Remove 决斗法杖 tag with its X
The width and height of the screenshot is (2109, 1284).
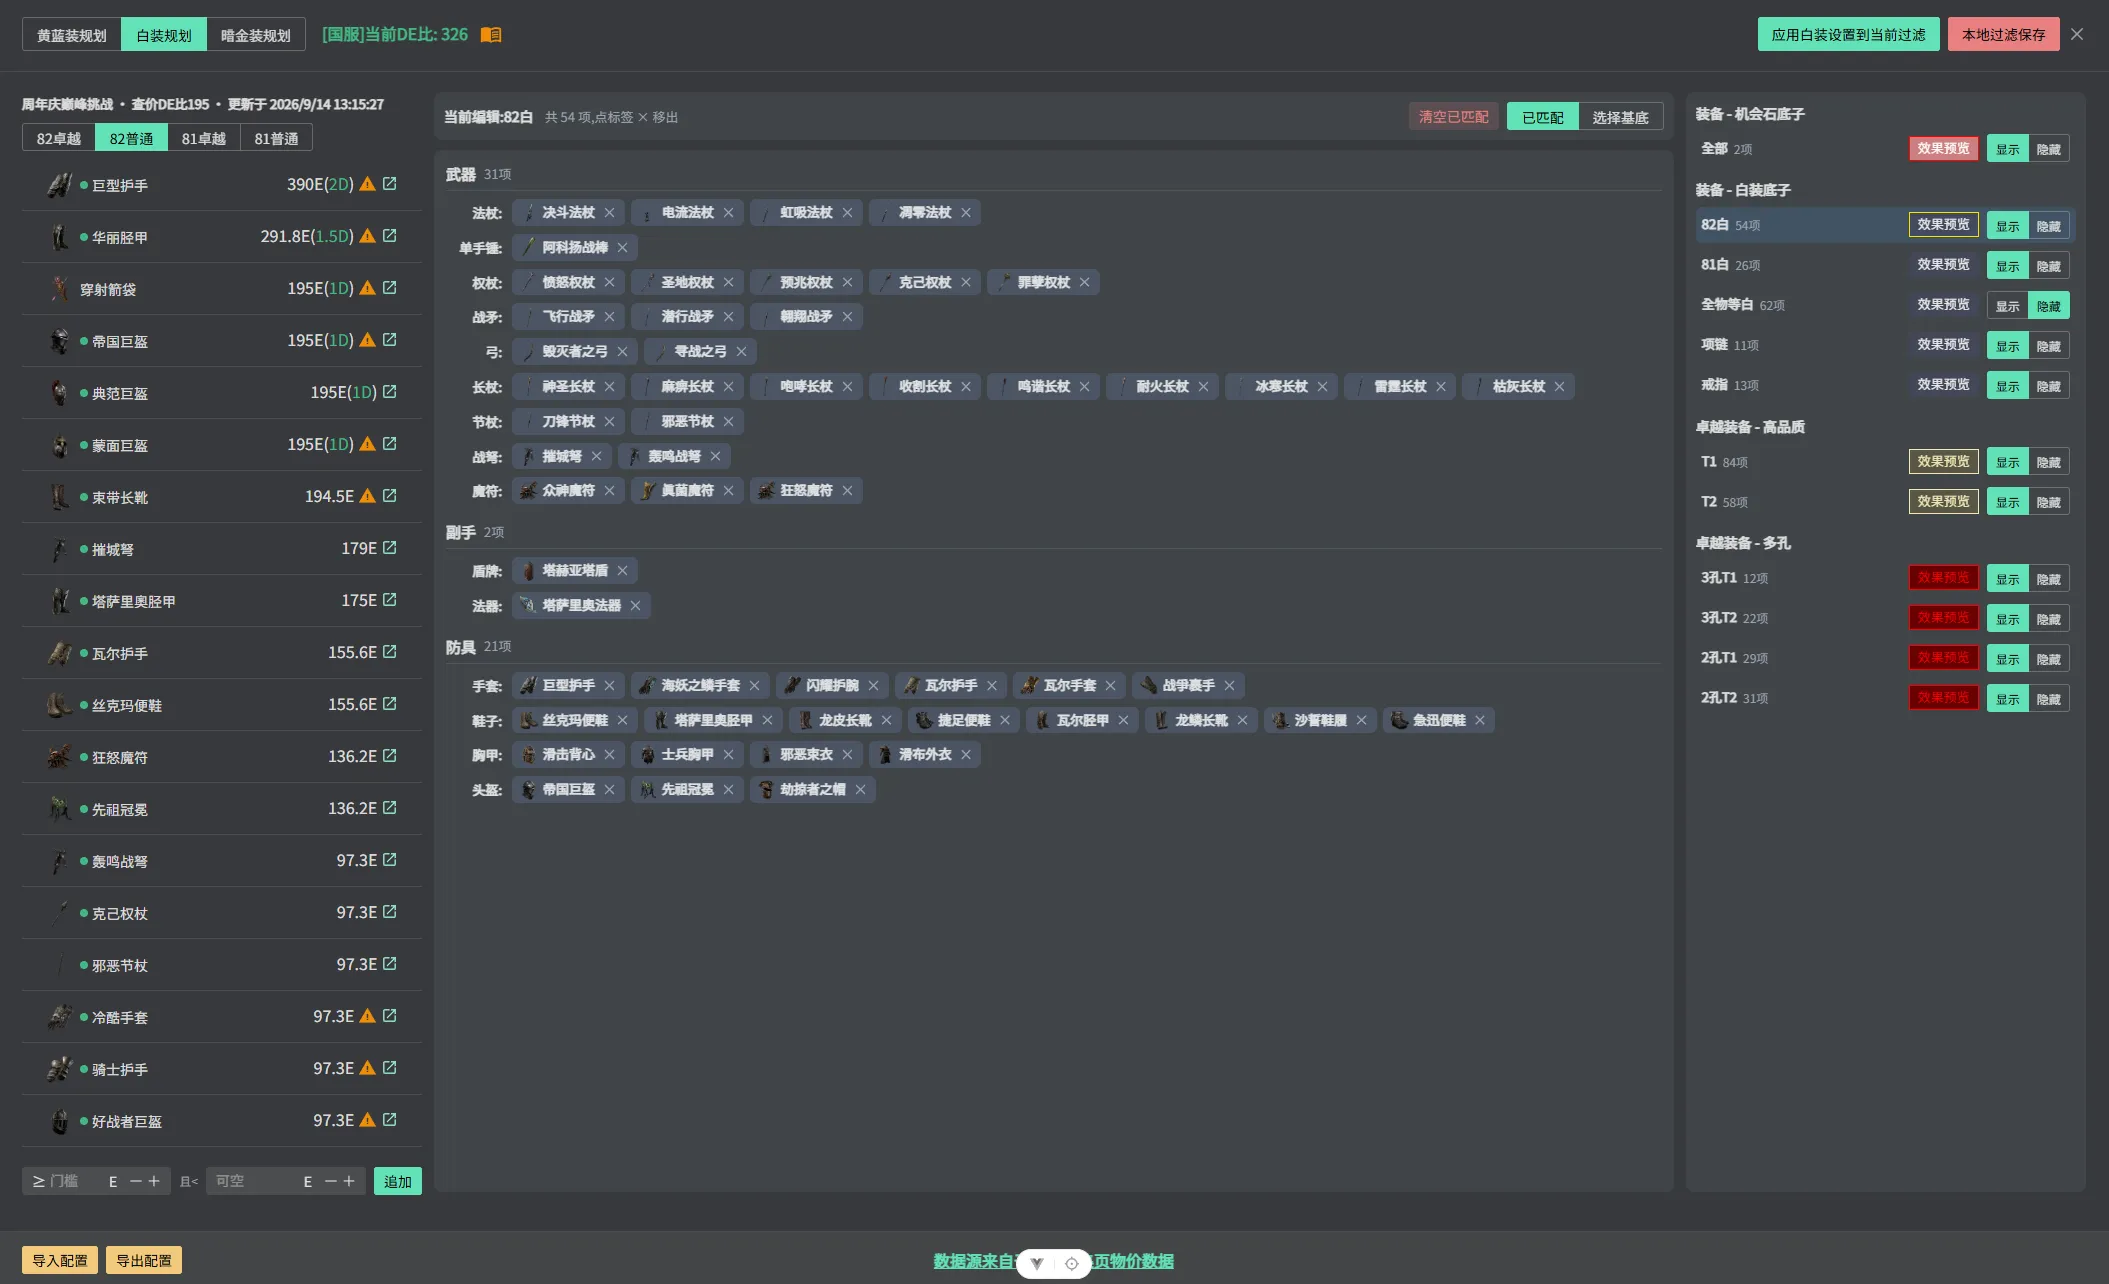tap(609, 213)
